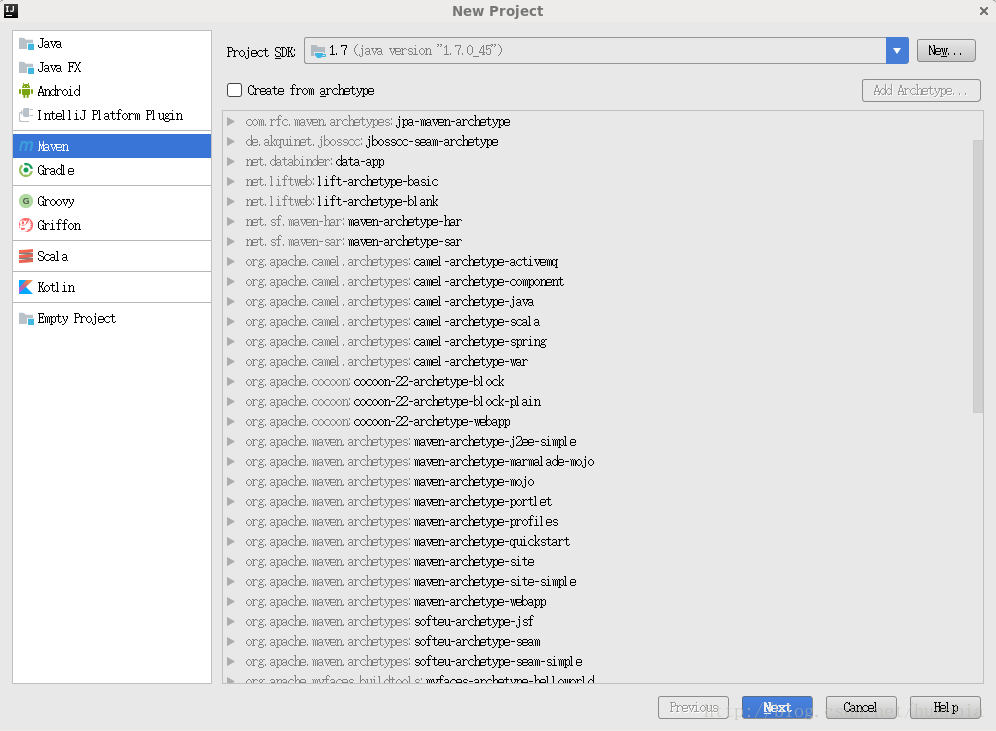Expand softeu-archetype-jsf node

point(231,622)
